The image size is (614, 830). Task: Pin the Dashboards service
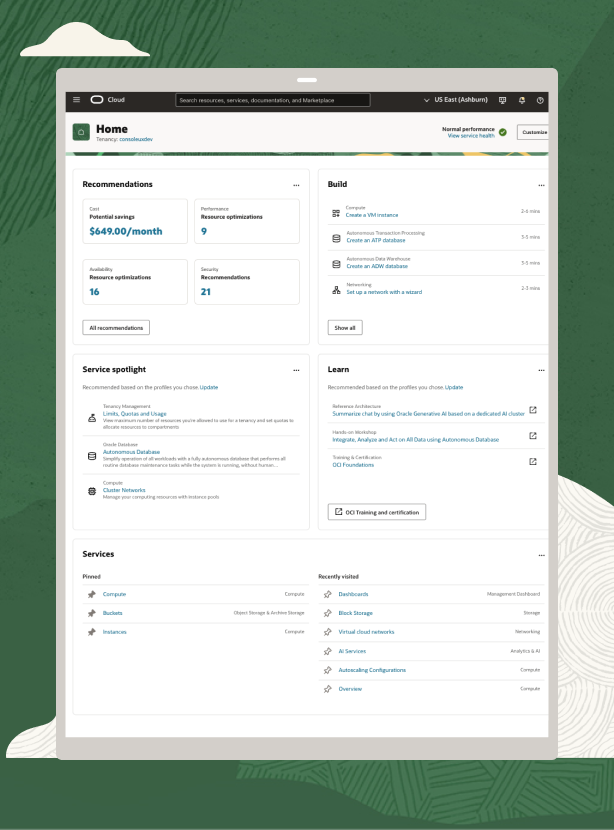click(x=327, y=594)
